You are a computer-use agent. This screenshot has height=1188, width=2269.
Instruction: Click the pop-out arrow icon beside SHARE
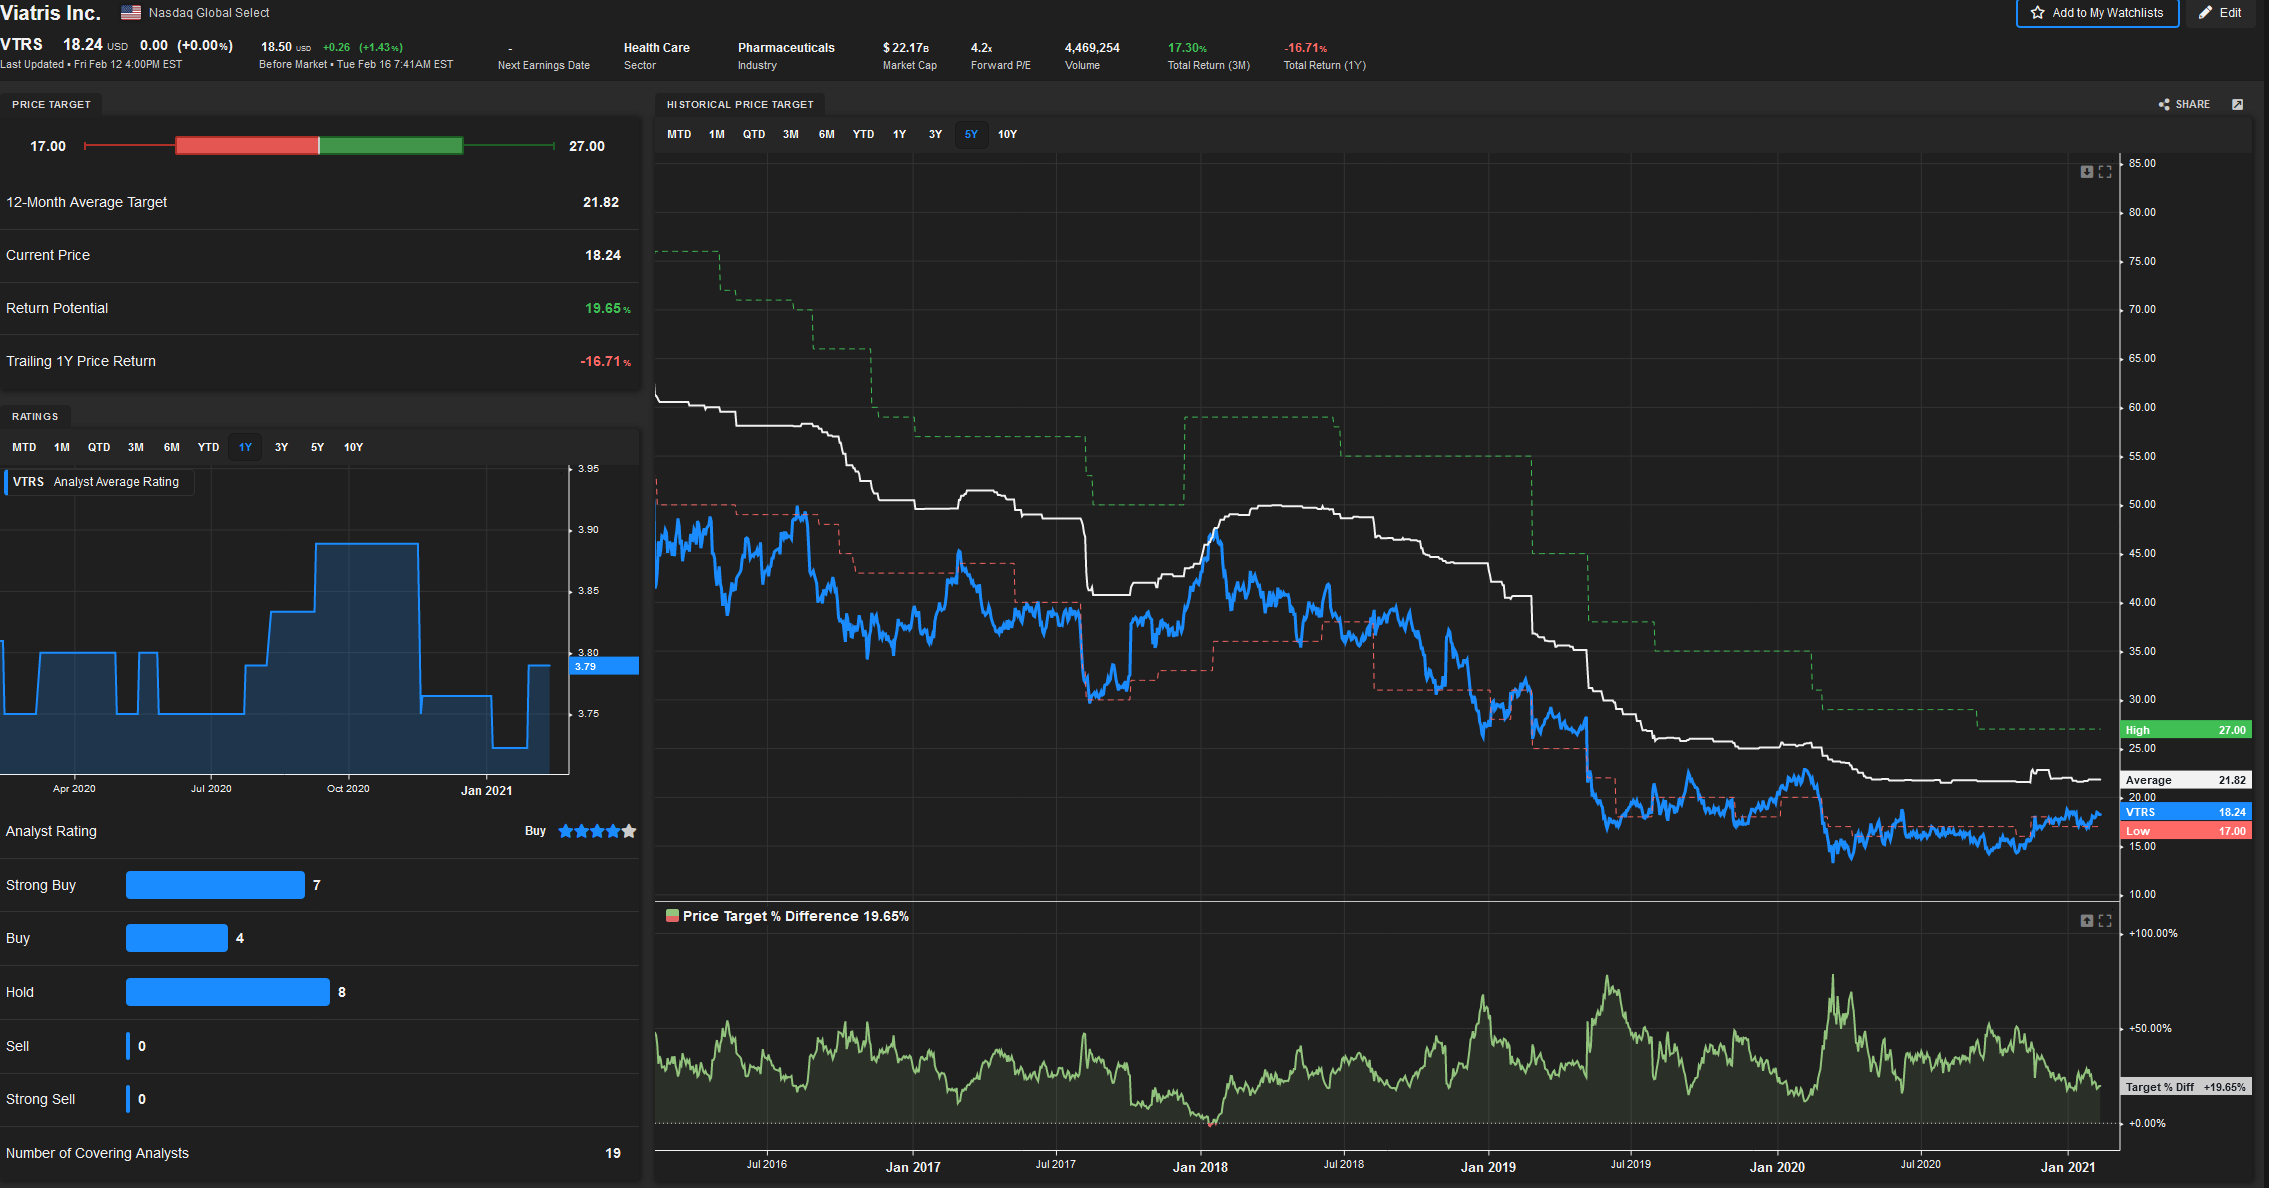click(2238, 104)
